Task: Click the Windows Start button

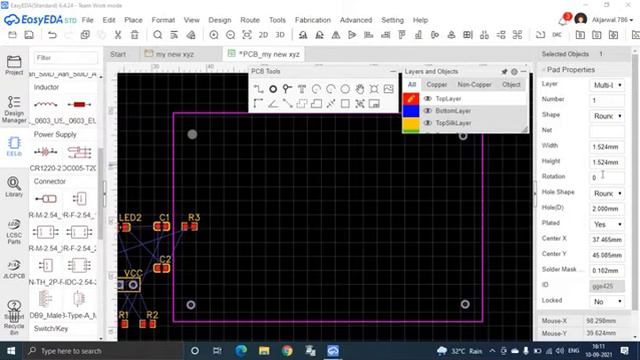Action: click(x=11, y=351)
